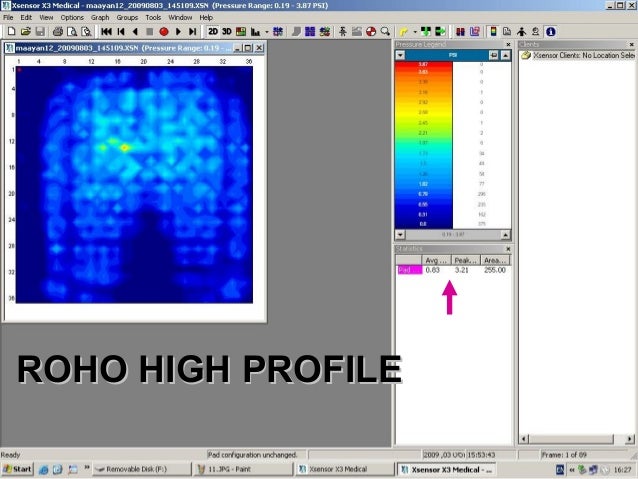
Task: Jump to the first frame of the recording
Action: [106, 31]
